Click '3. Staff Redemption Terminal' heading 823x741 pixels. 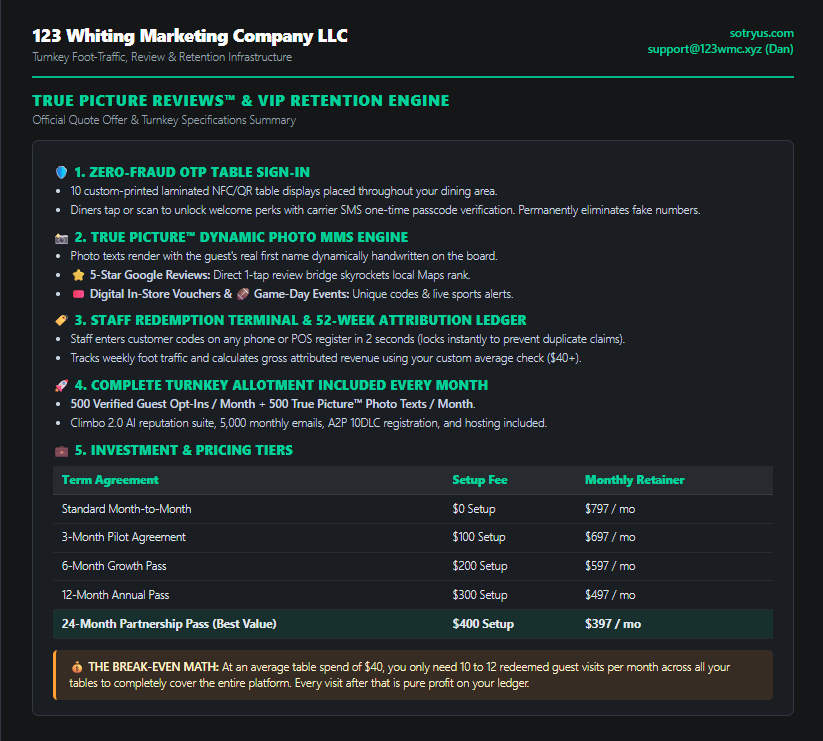point(300,320)
